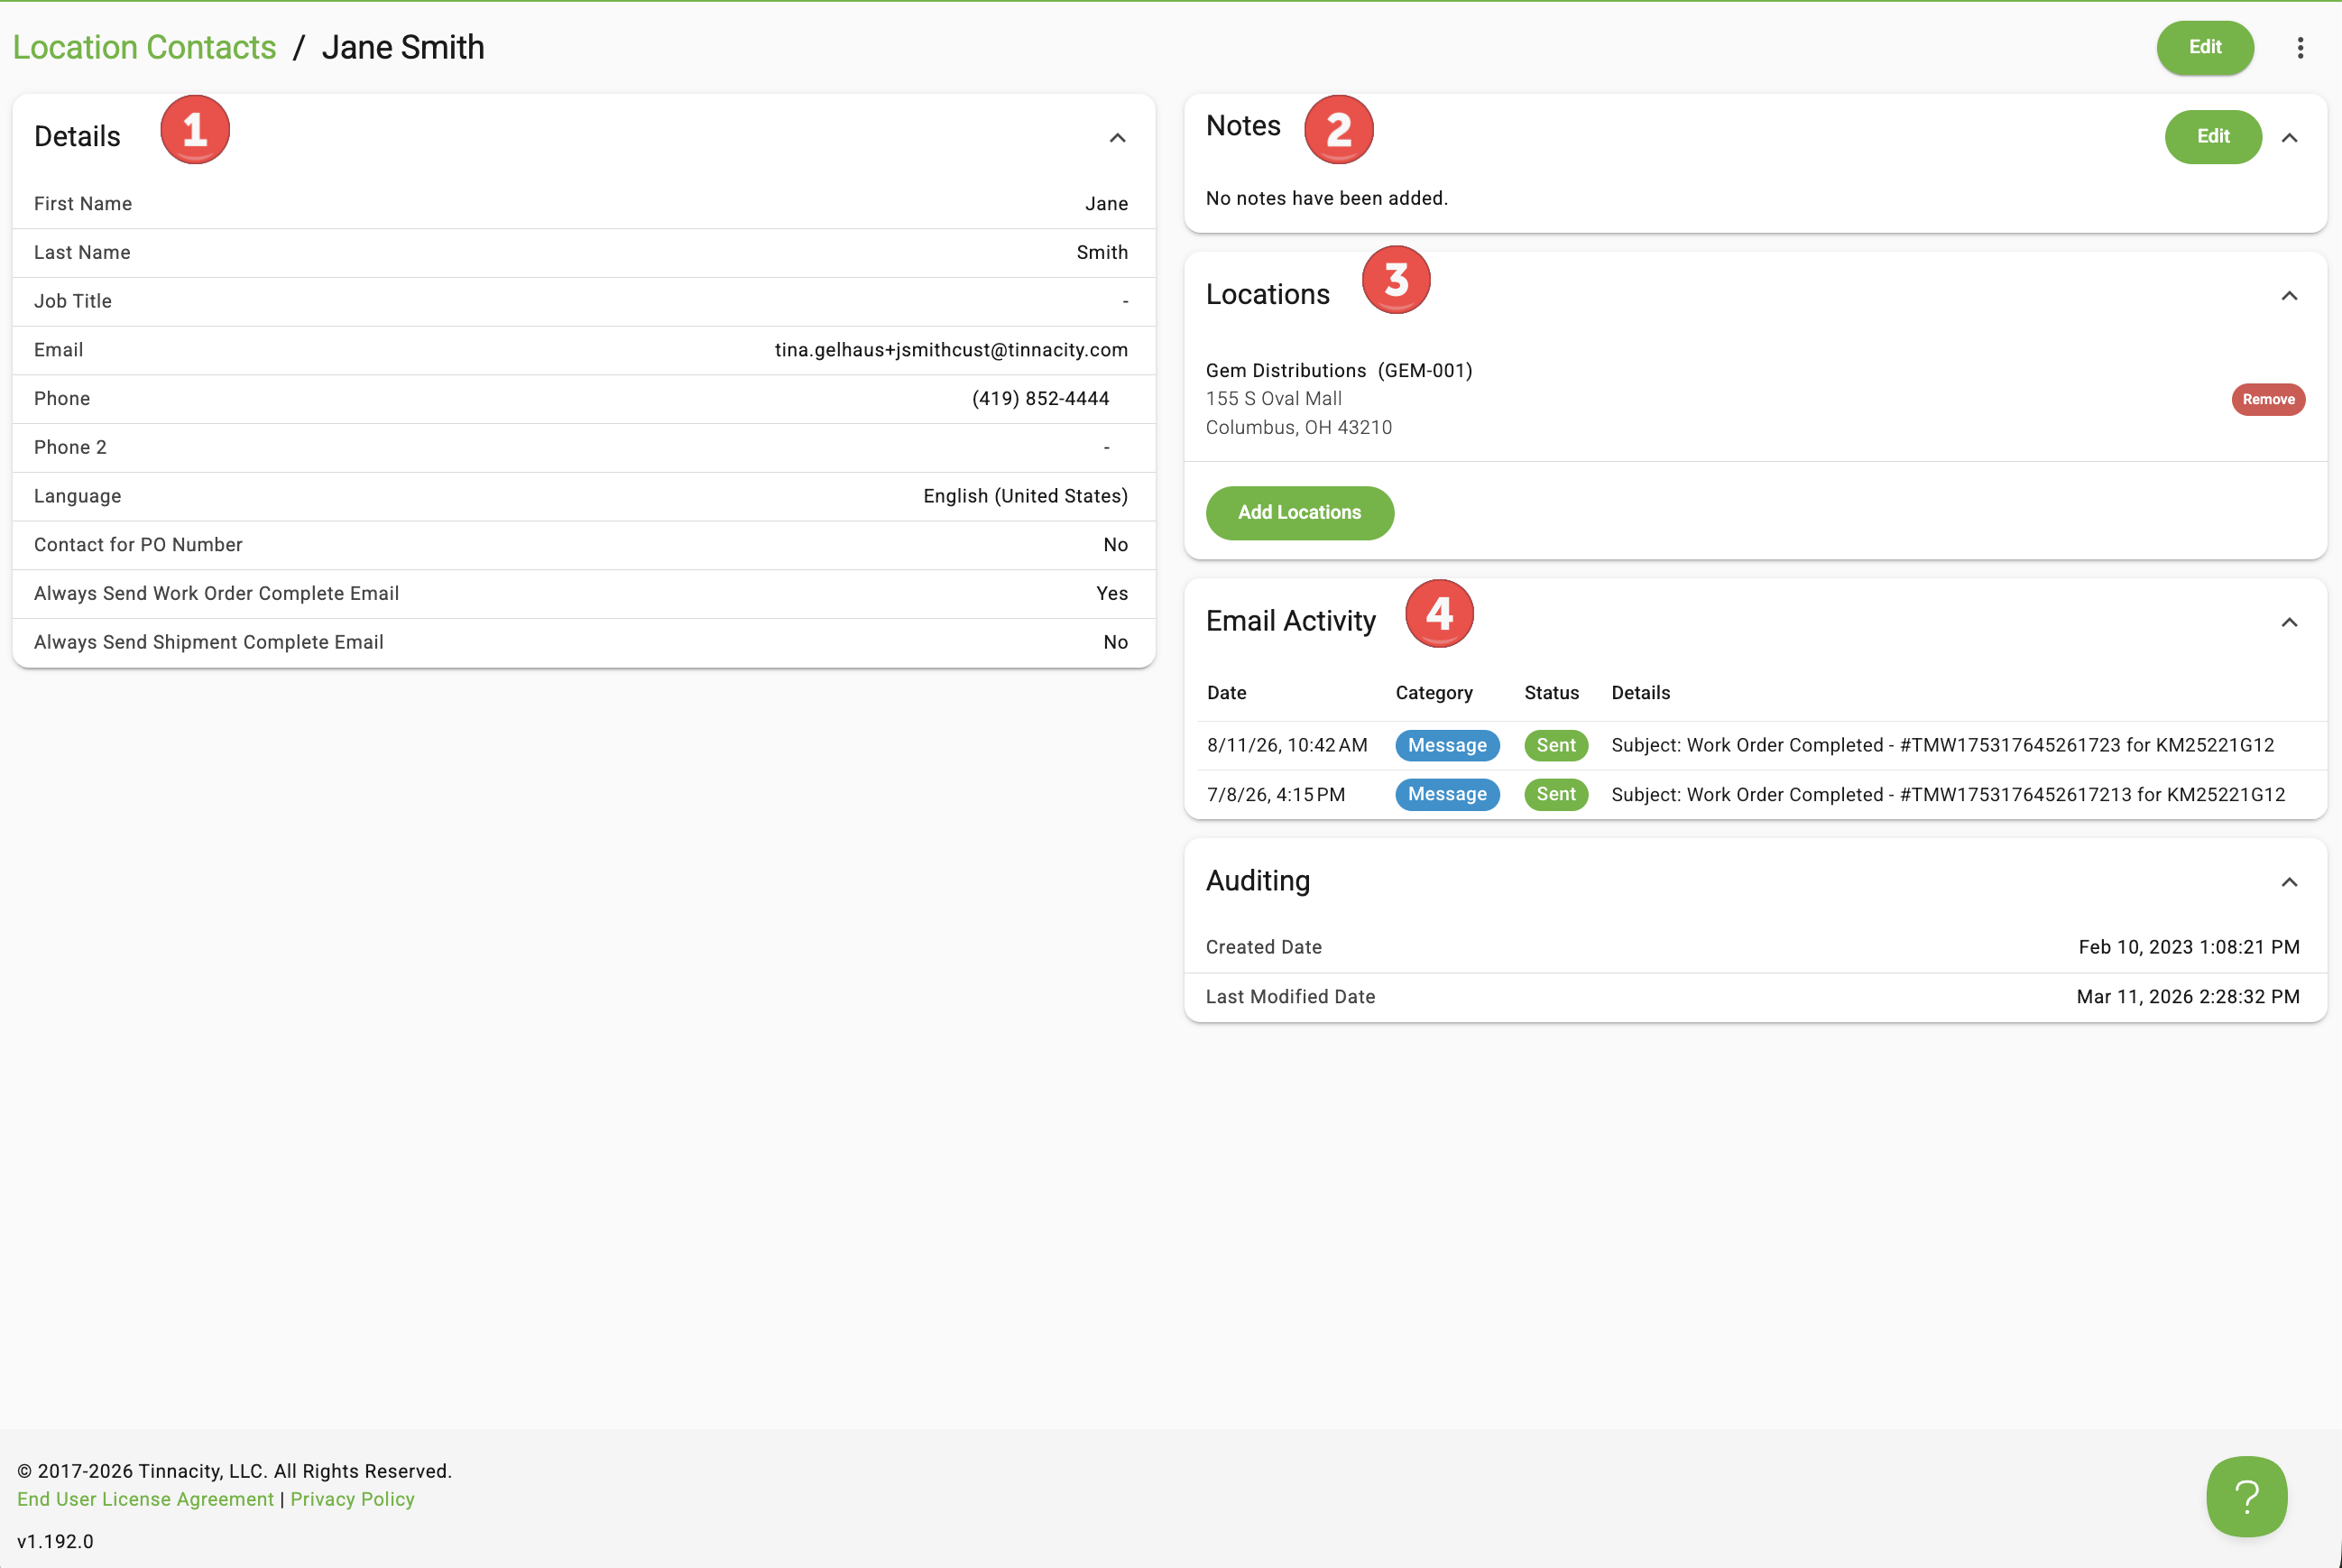The image size is (2342, 1568).
Task: Open the End User License Agreement link
Action: point(145,1499)
